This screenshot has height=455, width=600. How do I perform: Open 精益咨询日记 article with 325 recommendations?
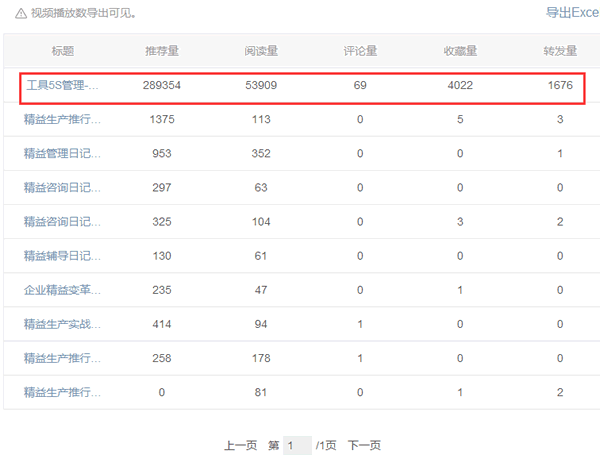tap(62, 222)
